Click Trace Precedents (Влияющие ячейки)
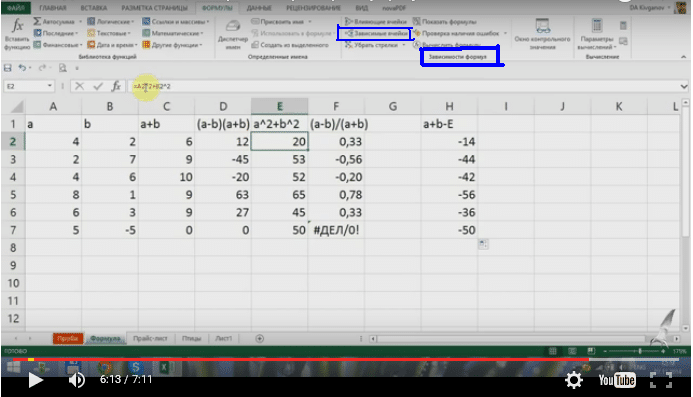Viewport: 693px width, 397px height. pos(376,21)
